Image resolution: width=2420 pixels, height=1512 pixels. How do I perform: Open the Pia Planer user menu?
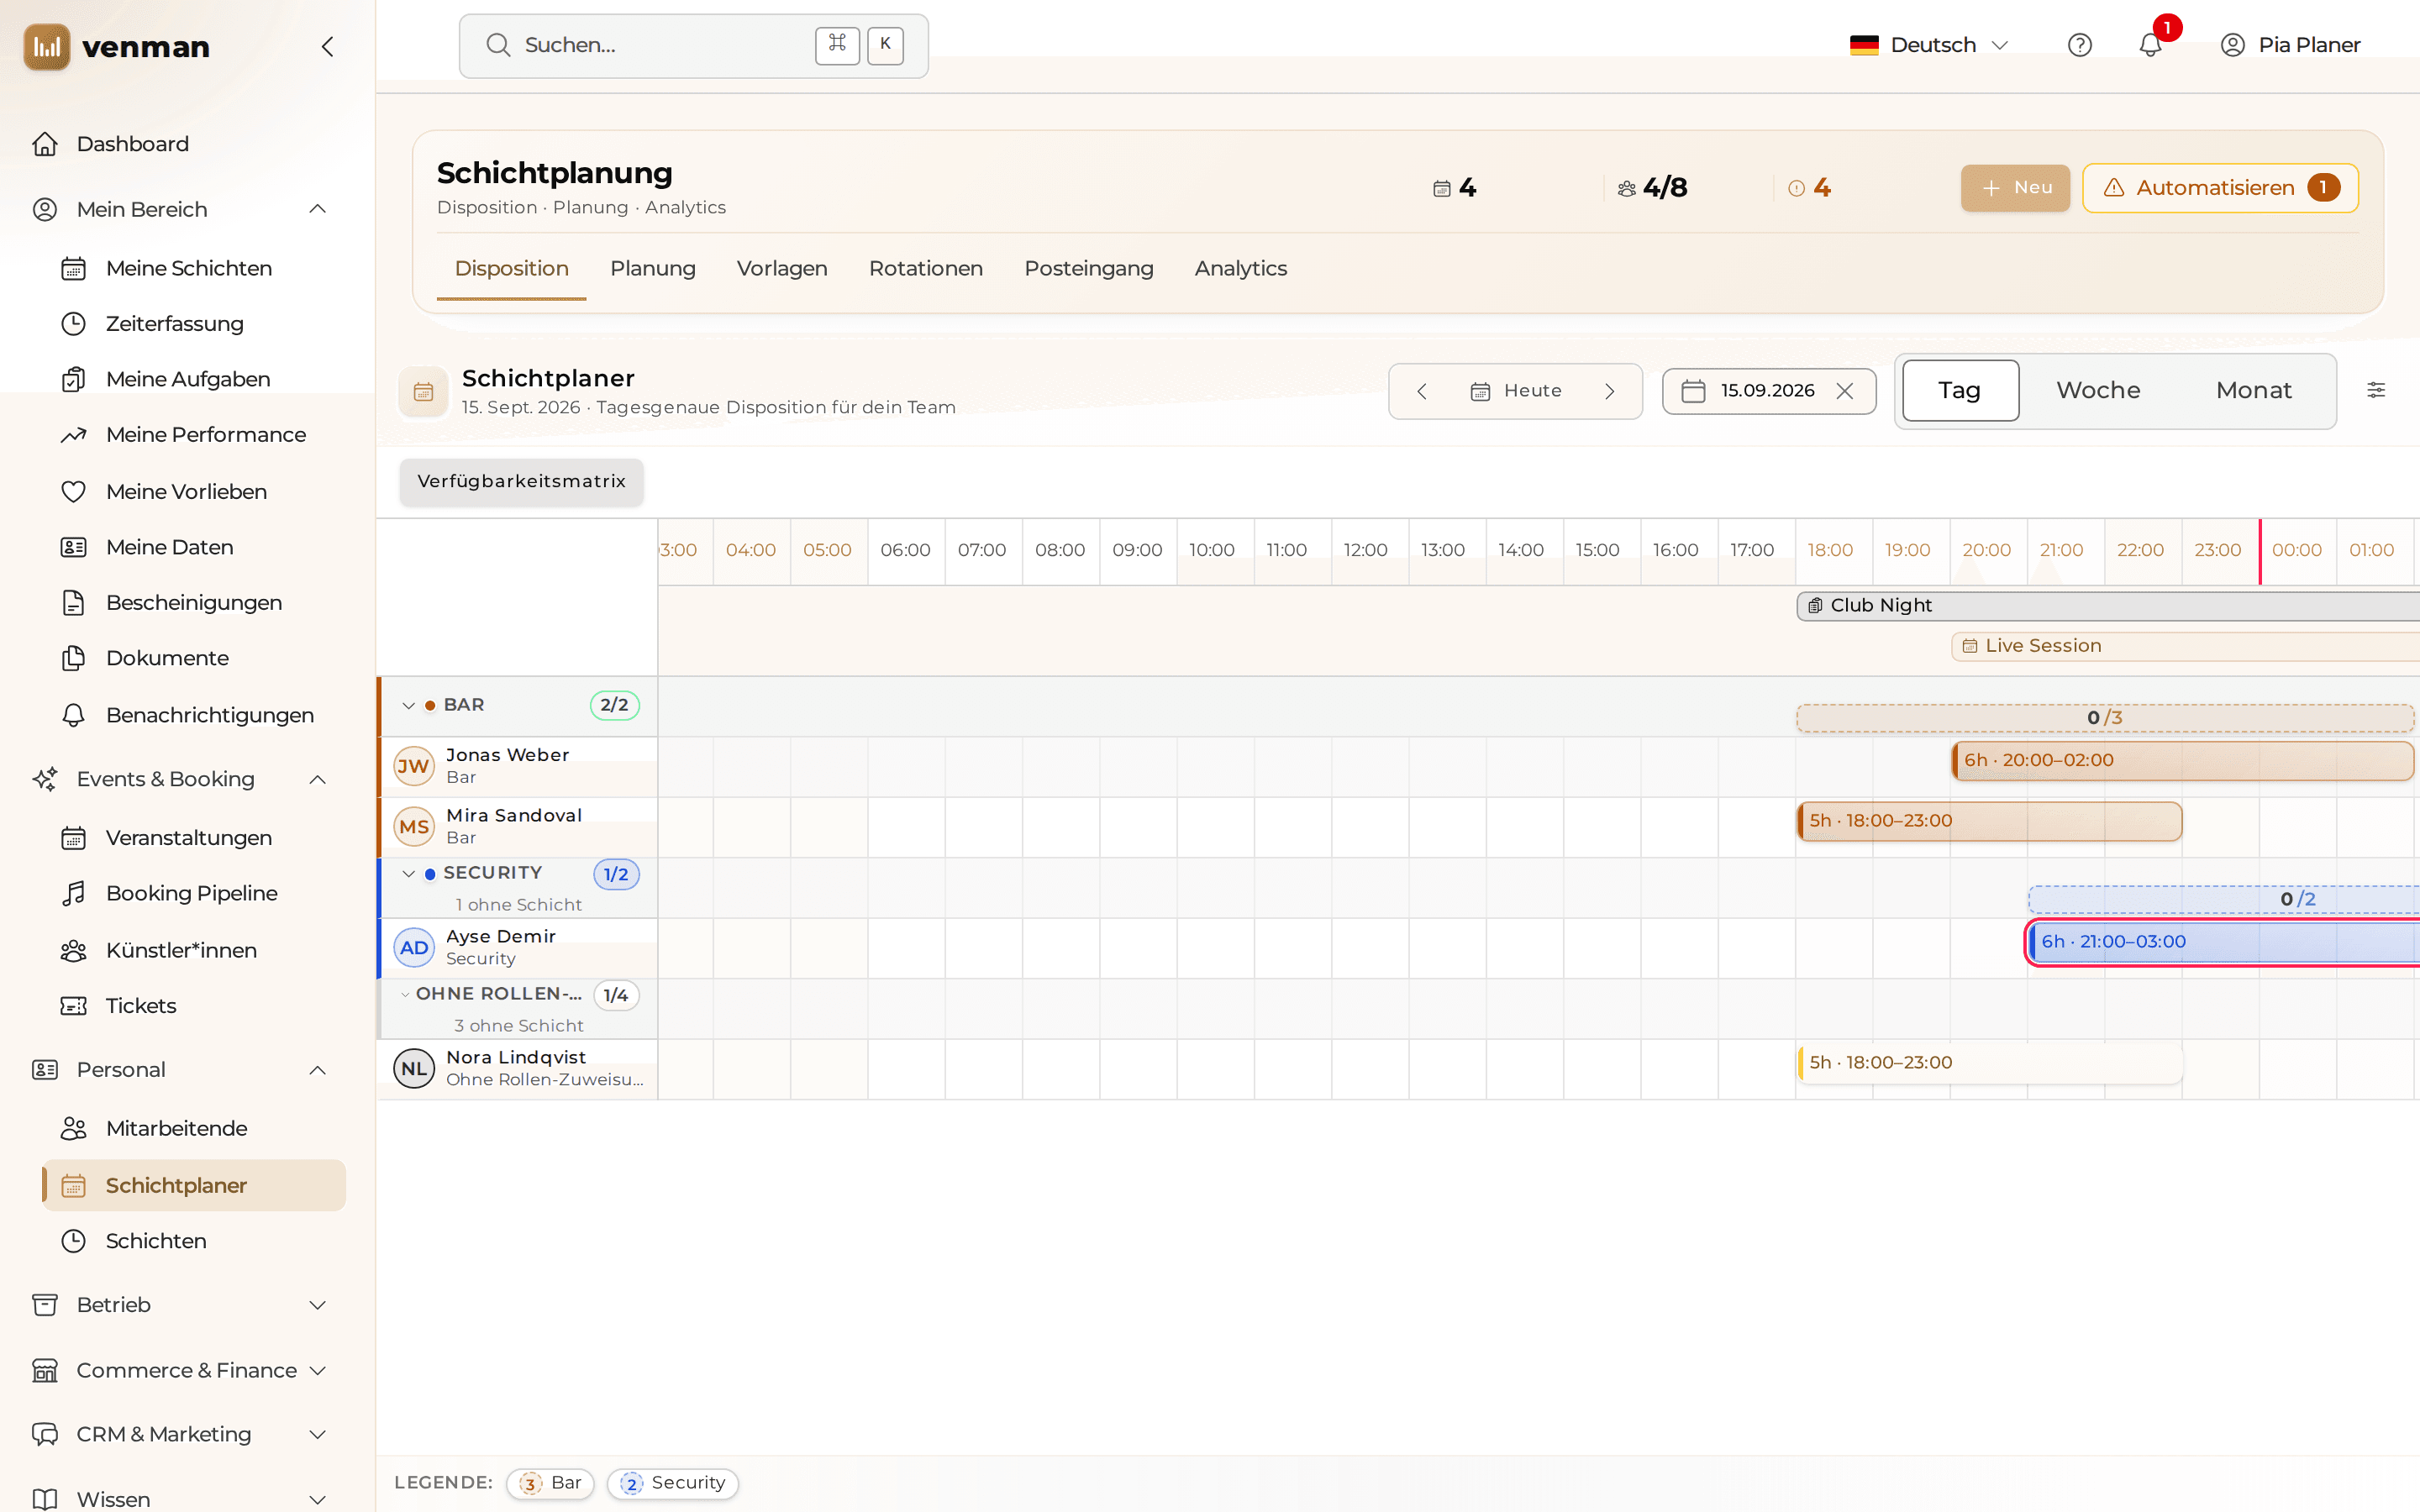click(2290, 45)
